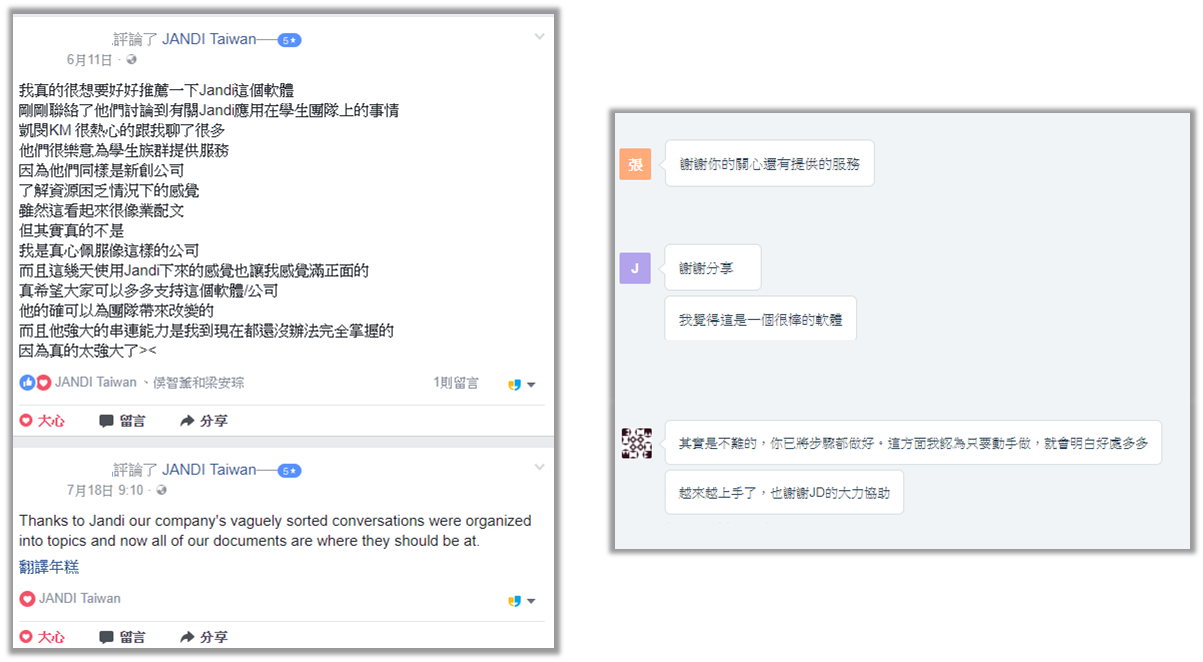1203x662 pixels.
Task: Click the purple J avatar in the chat
Action: click(635, 268)
